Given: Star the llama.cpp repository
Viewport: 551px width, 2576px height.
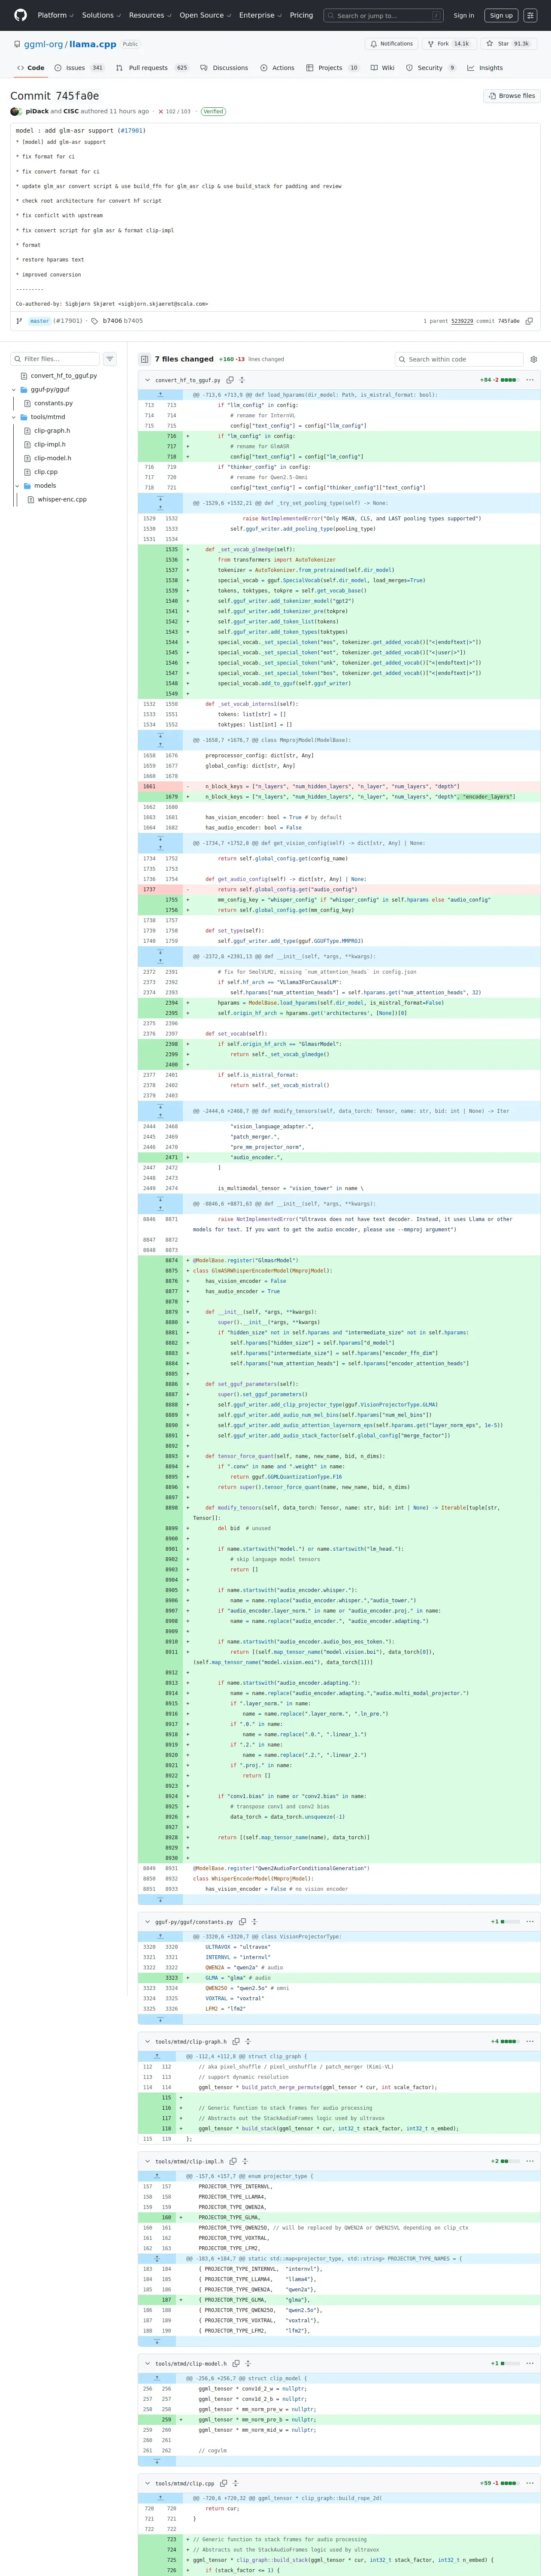Looking at the screenshot, I should point(509,44).
